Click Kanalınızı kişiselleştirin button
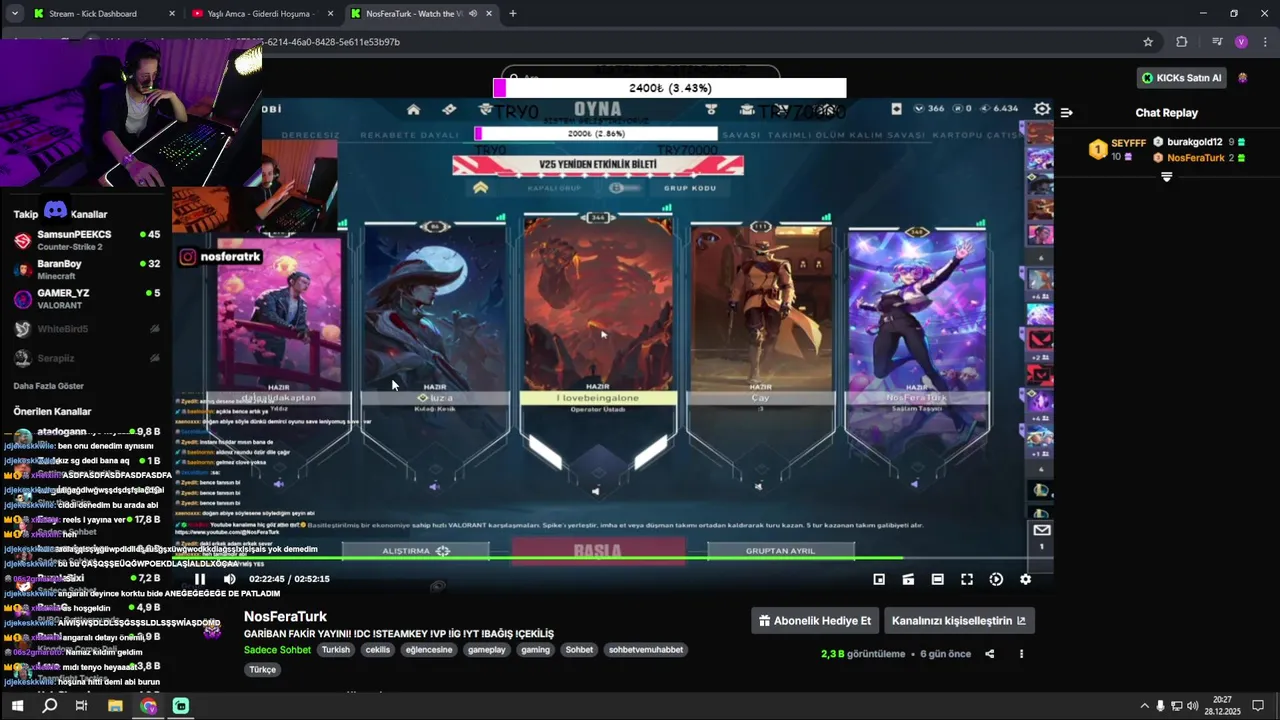This screenshot has width=1280, height=720. pyautogui.click(x=959, y=621)
